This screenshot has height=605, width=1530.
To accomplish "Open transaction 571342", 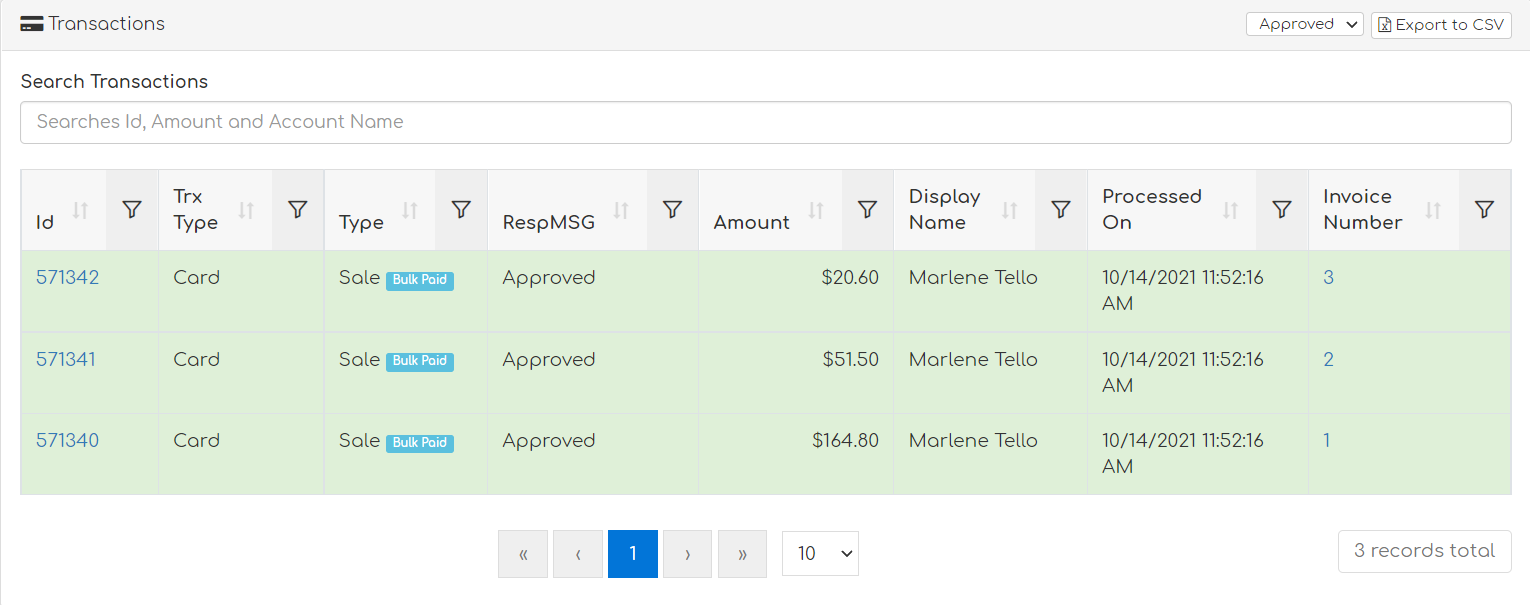I will [68, 278].
